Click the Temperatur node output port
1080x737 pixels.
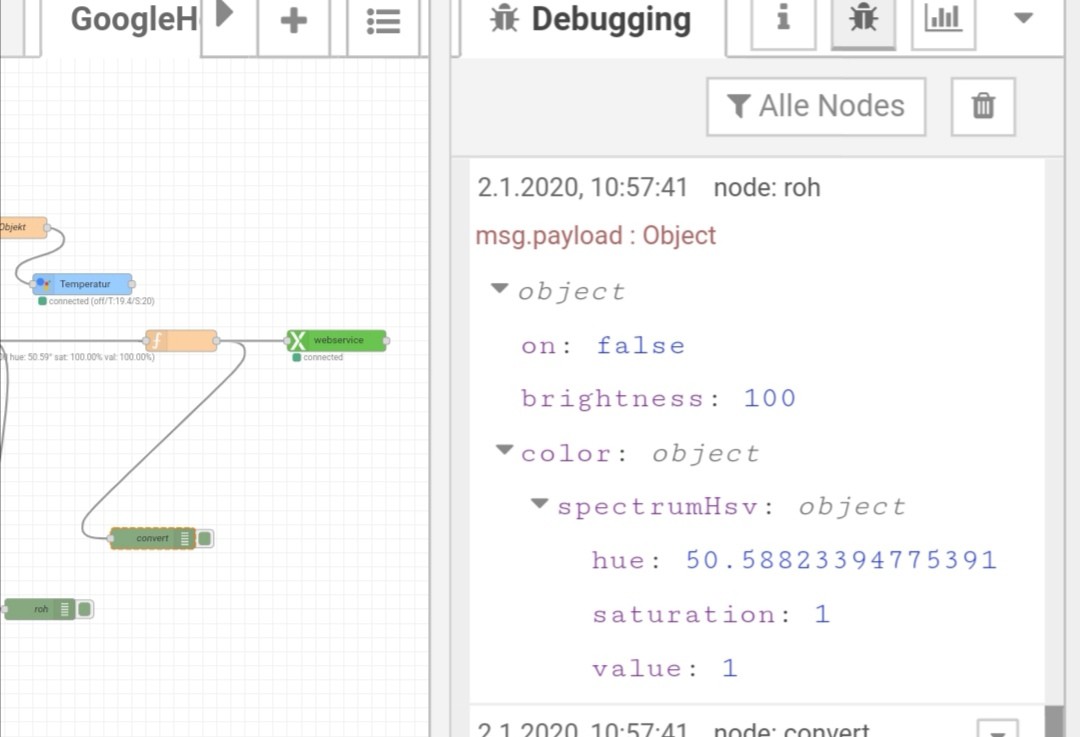[132, 284]
